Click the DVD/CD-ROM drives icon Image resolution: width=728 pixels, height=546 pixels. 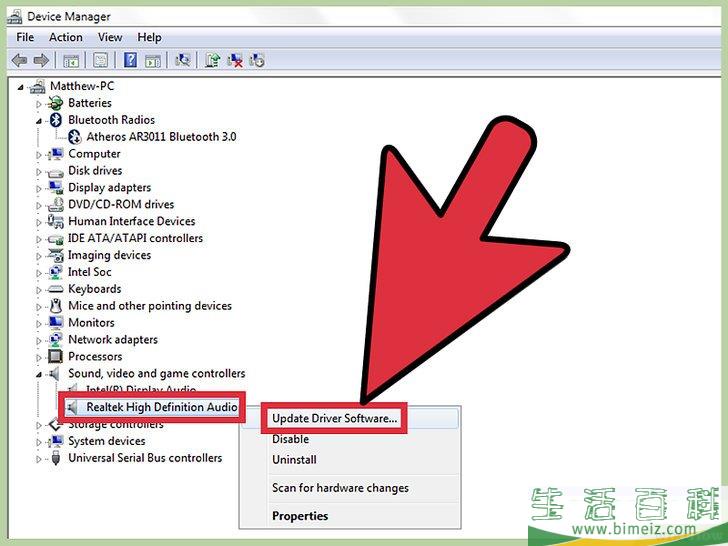click(56, 204)
